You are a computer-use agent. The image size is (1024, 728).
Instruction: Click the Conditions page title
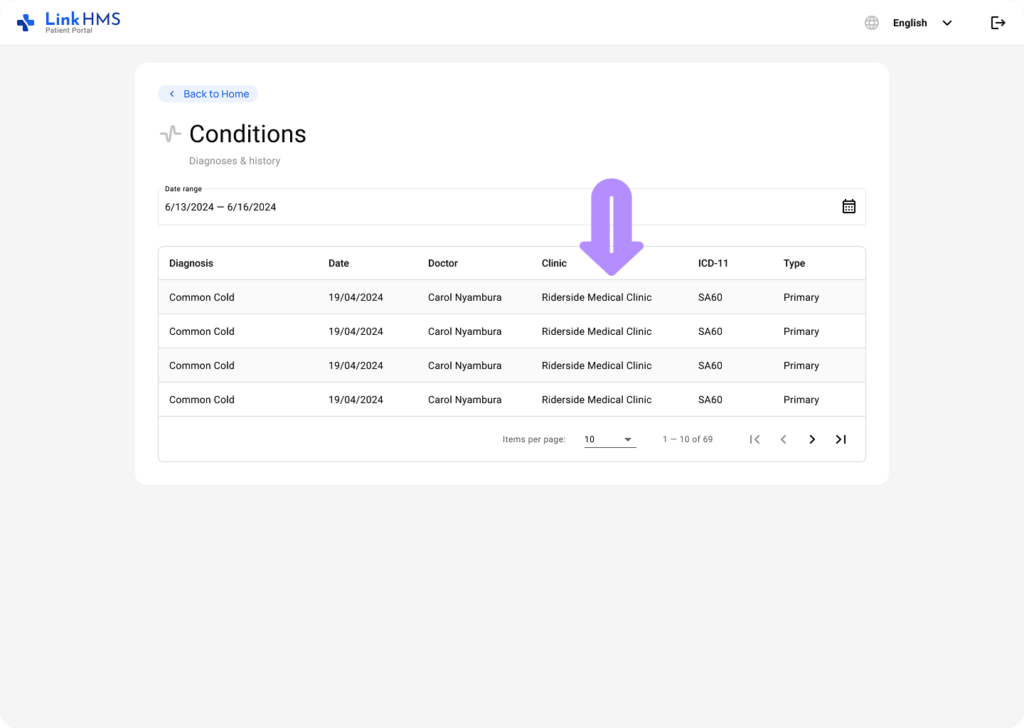(248, 134)
